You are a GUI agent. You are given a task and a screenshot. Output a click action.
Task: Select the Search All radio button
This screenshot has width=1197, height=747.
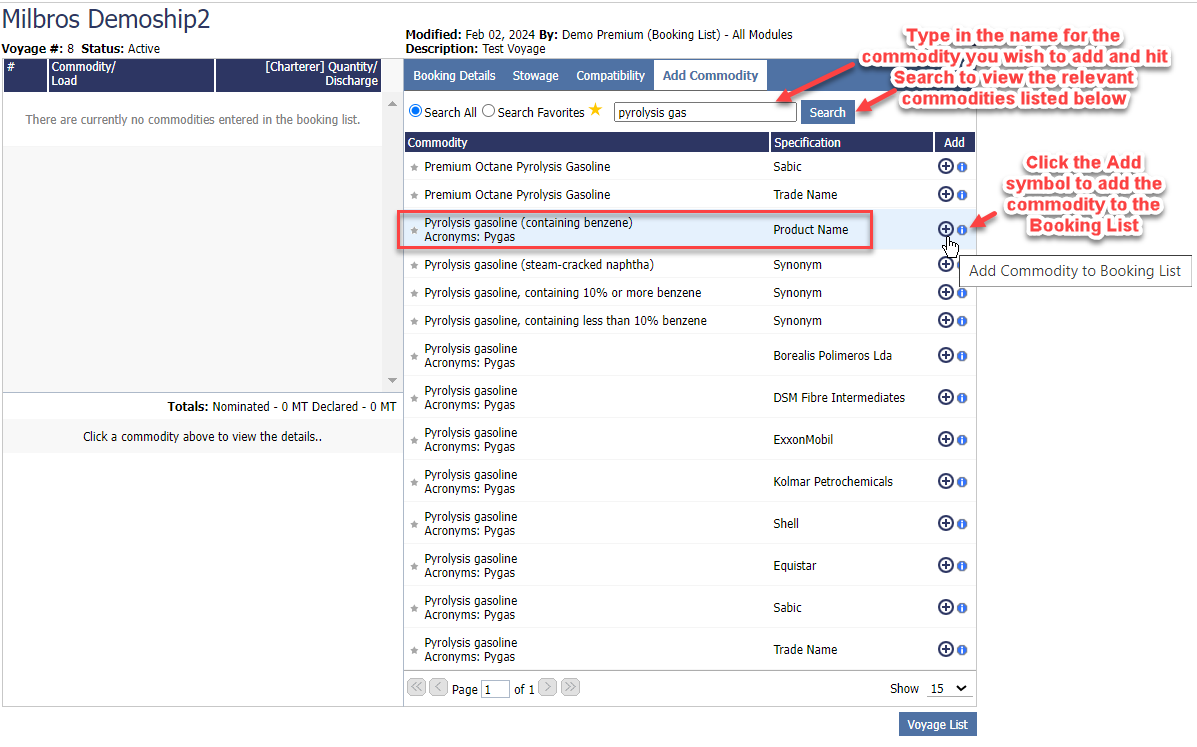(416, 112)
